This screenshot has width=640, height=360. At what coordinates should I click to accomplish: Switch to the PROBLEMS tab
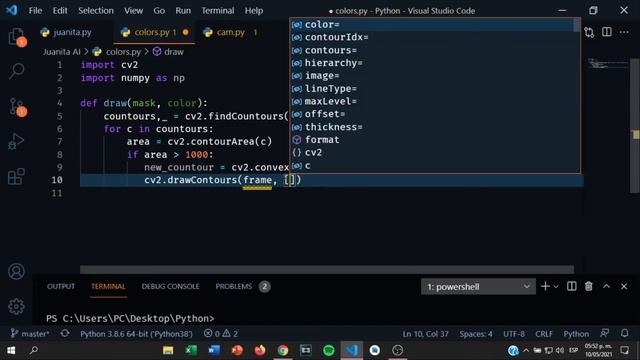point(242,287)
